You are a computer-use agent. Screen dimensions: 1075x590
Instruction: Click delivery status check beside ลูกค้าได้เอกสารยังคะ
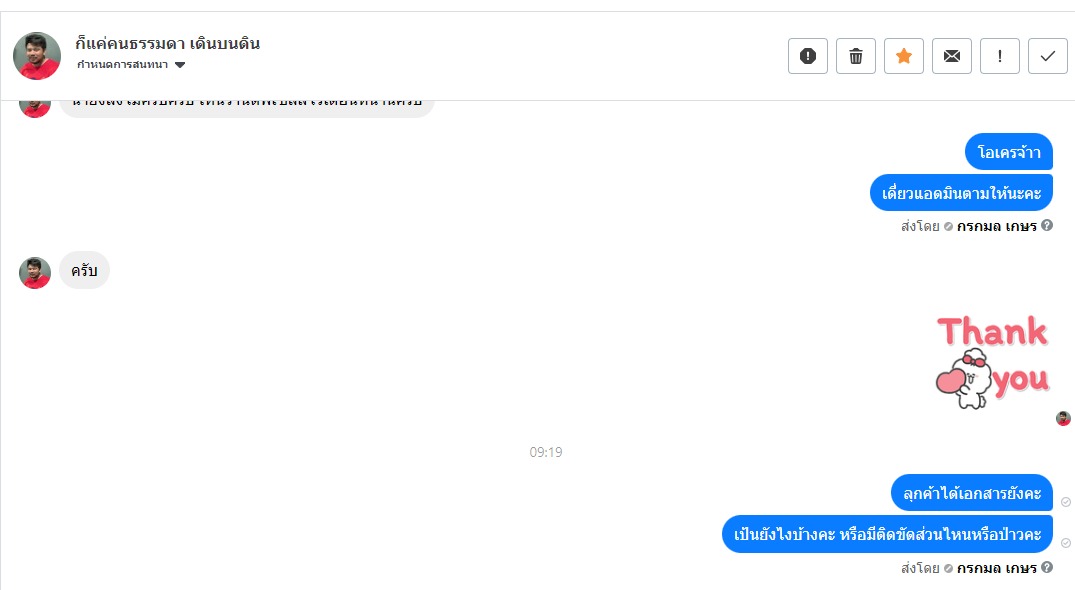pos(1065,502)
